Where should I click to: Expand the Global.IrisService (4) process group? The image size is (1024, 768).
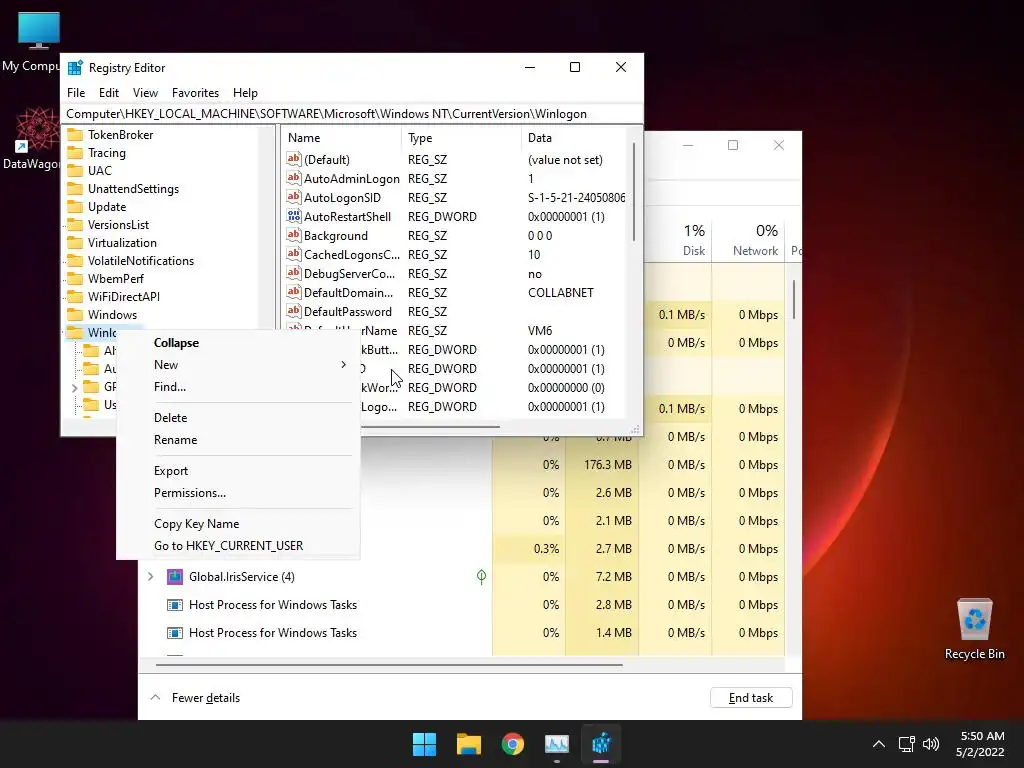pyautogui.click(x=151, y=577)
